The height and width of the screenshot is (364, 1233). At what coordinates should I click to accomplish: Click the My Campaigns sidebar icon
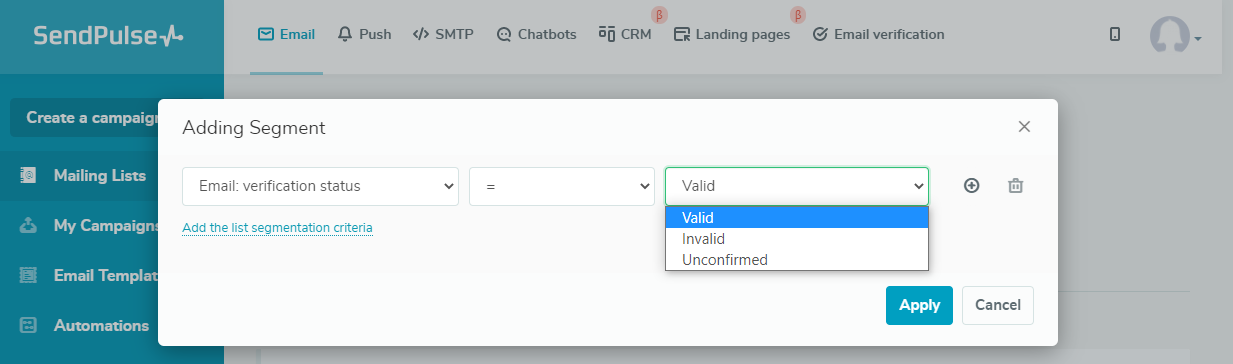(x=29, y=226)
